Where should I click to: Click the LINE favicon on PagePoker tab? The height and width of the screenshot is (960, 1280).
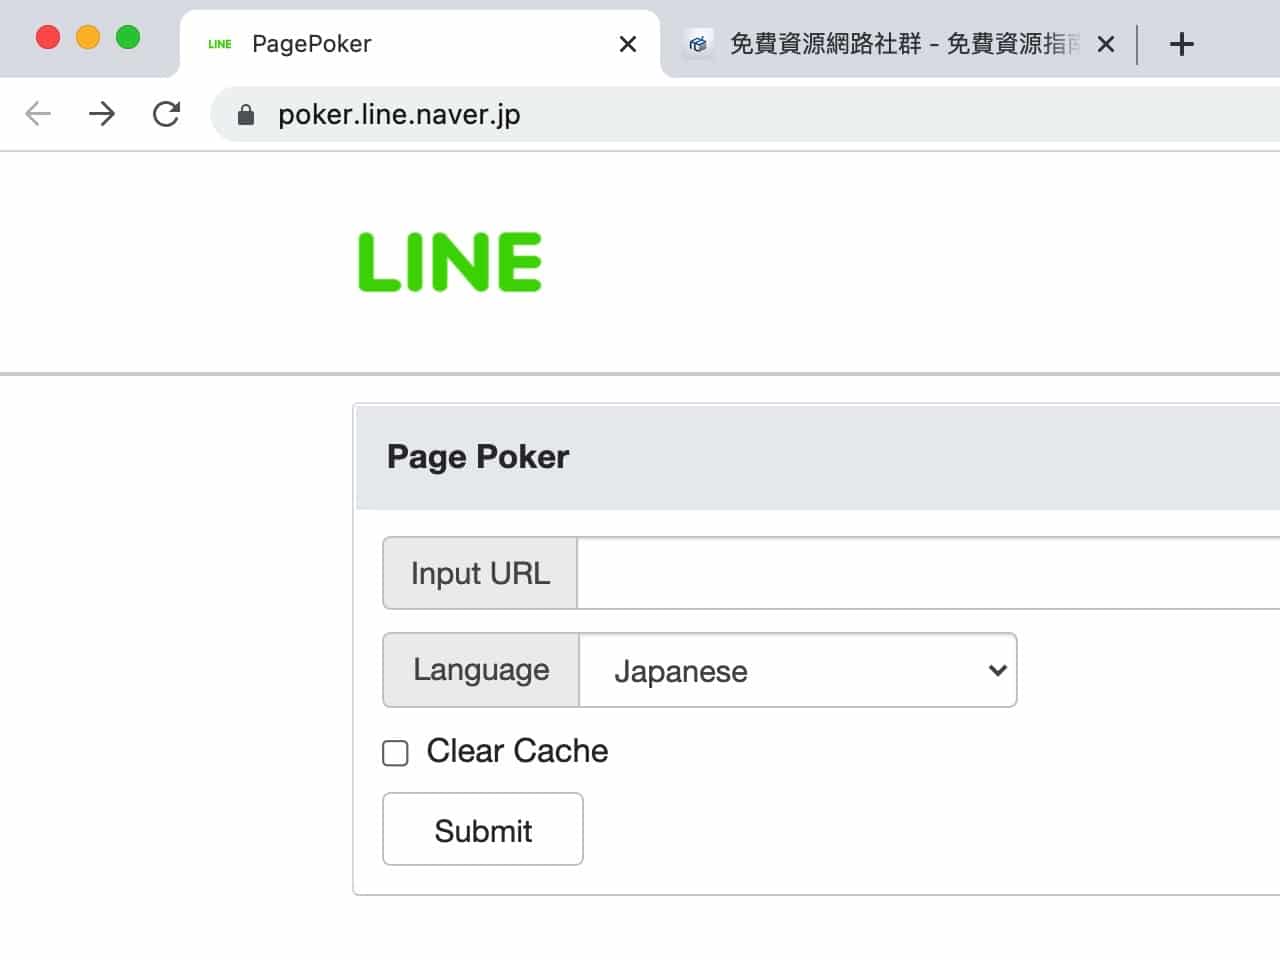click(219, 44)
